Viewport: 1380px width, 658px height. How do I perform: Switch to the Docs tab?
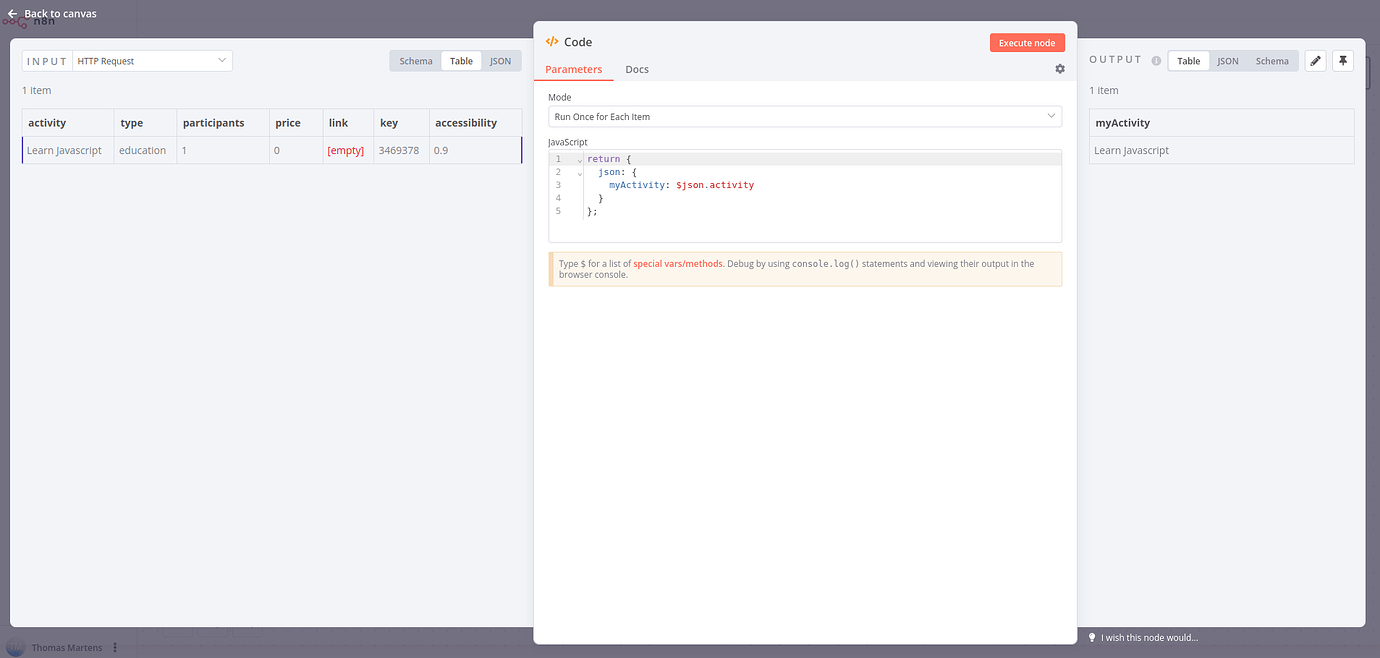click(x=637, y=69)
